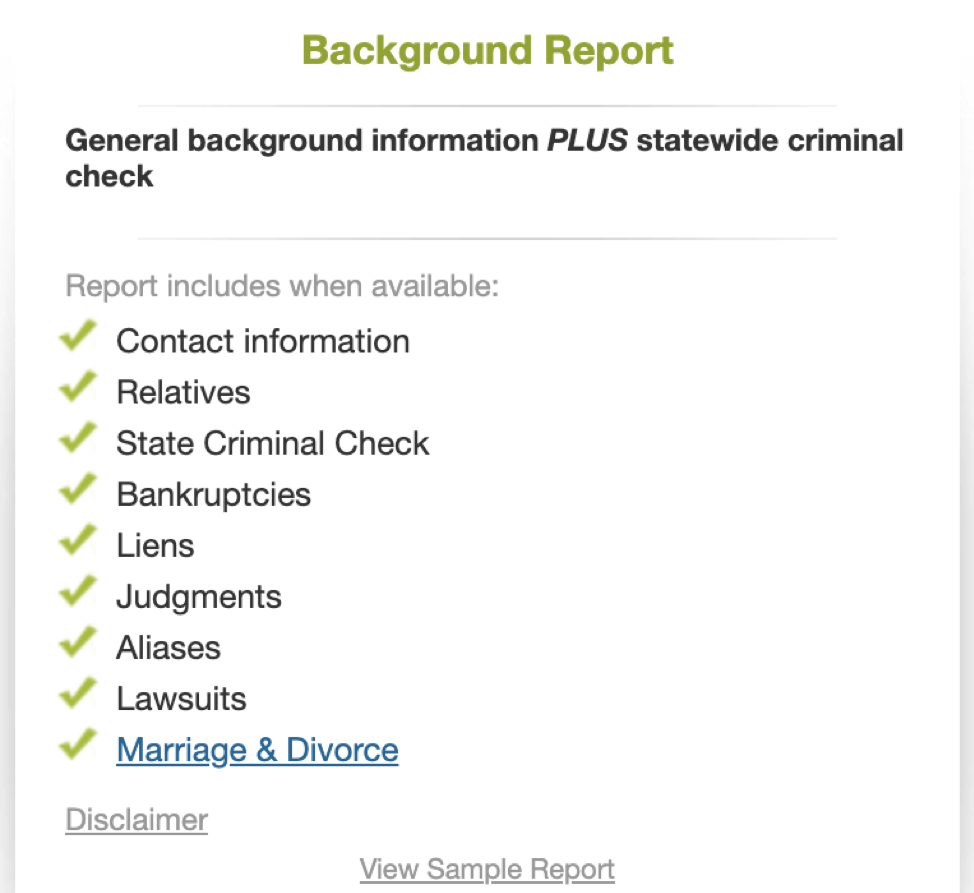Select the State Criminal Check checkmark icon
The image size is (974, 893).
[x=78, y=437]
